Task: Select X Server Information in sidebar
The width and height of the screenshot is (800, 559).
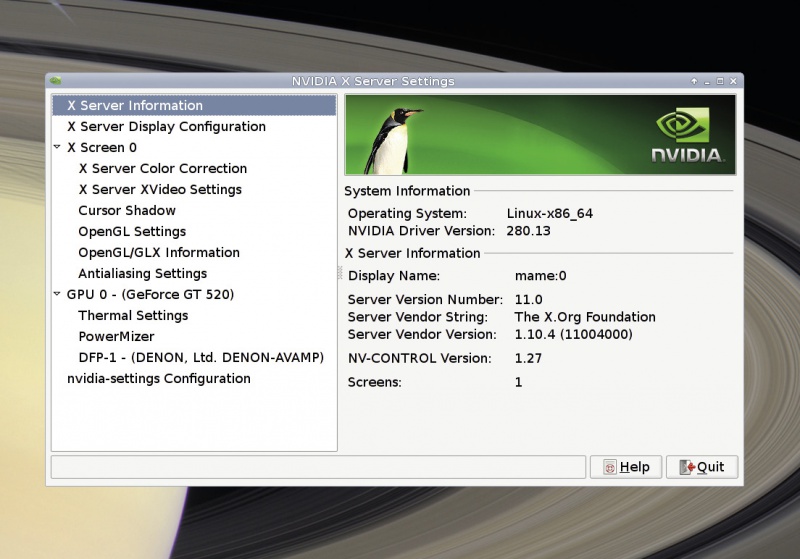Action: (194, 106)
